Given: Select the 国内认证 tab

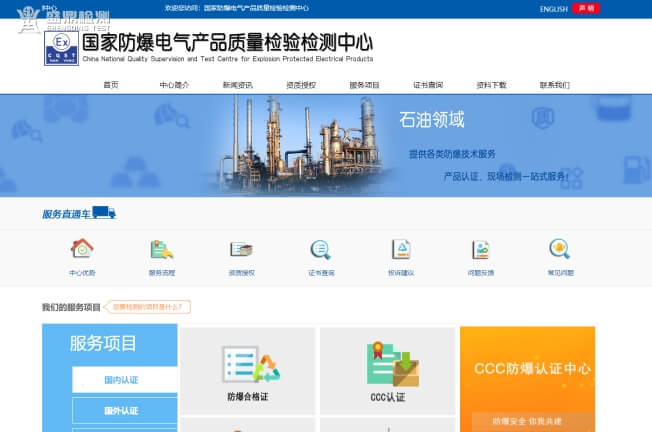Looking at the screenshot, I should [x=124, y=380].
